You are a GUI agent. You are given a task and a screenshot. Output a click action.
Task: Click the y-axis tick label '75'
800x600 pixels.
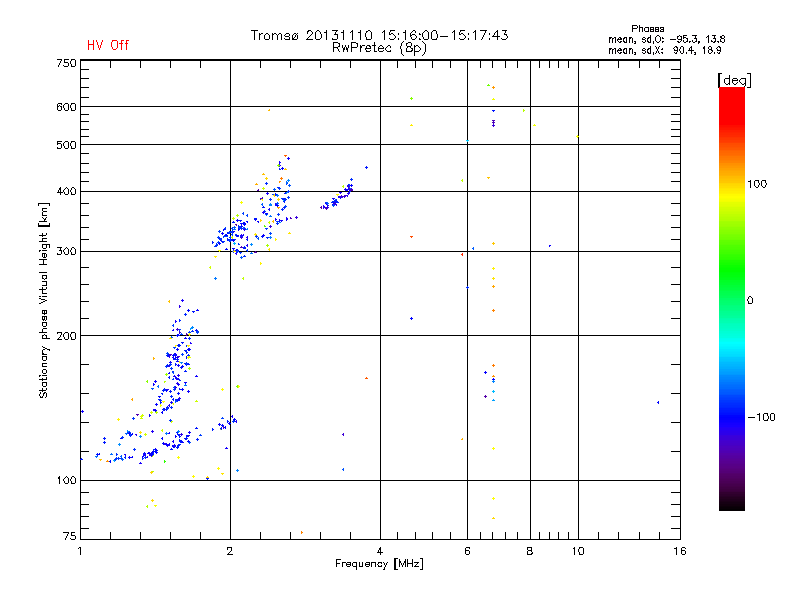click(69, 536)
